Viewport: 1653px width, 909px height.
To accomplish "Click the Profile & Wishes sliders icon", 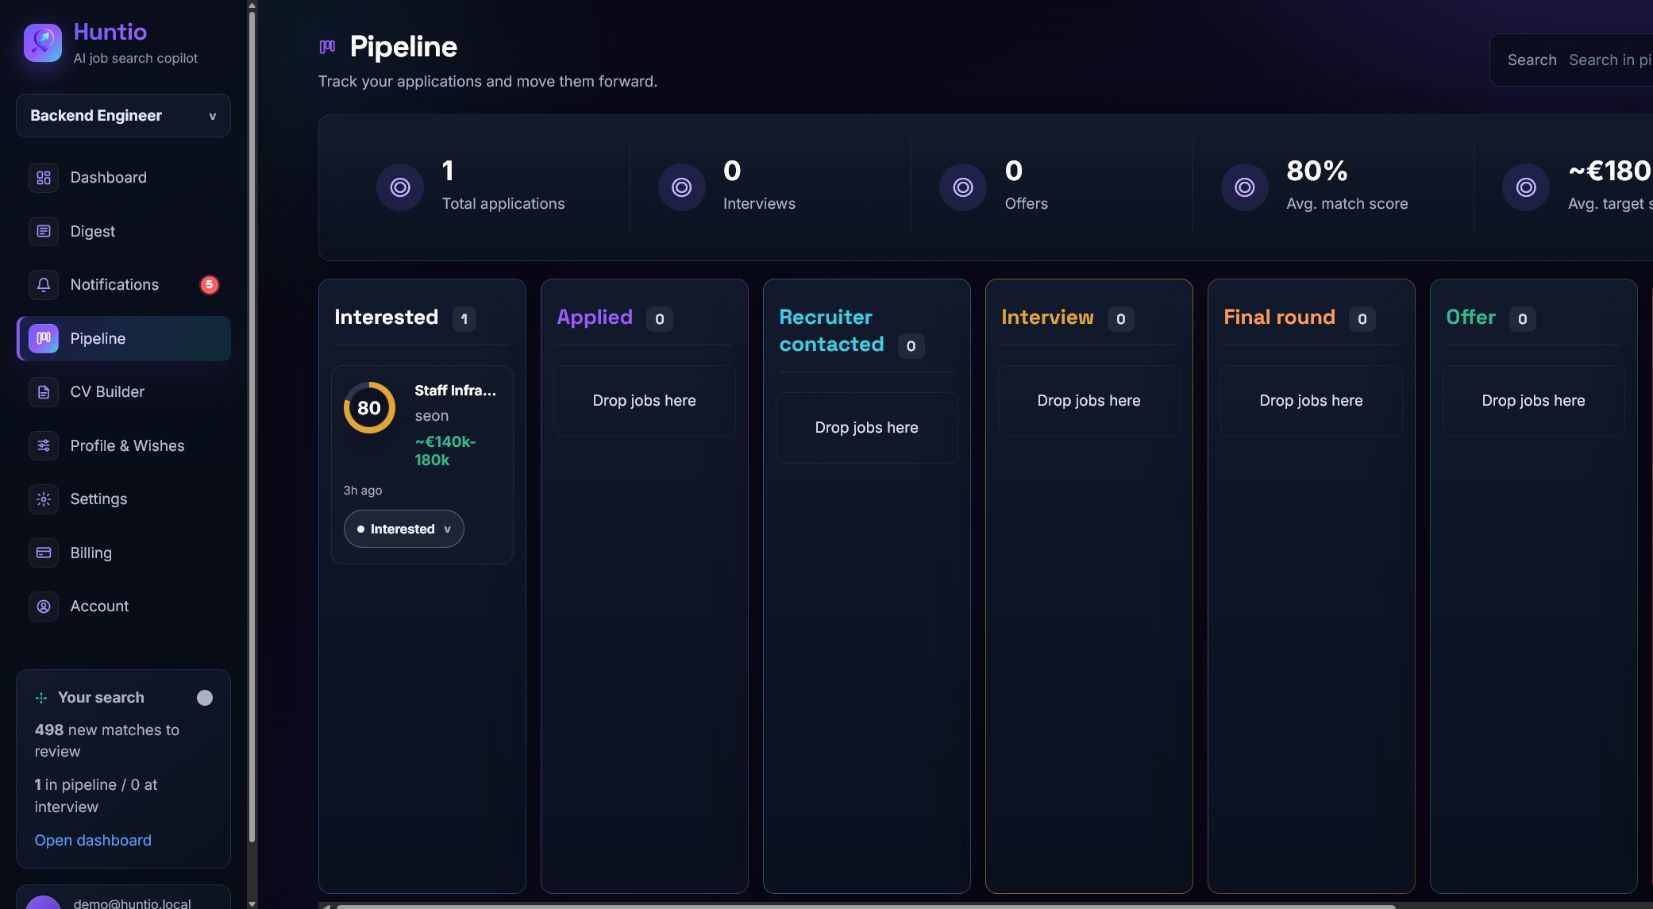I will click(43, 446).
